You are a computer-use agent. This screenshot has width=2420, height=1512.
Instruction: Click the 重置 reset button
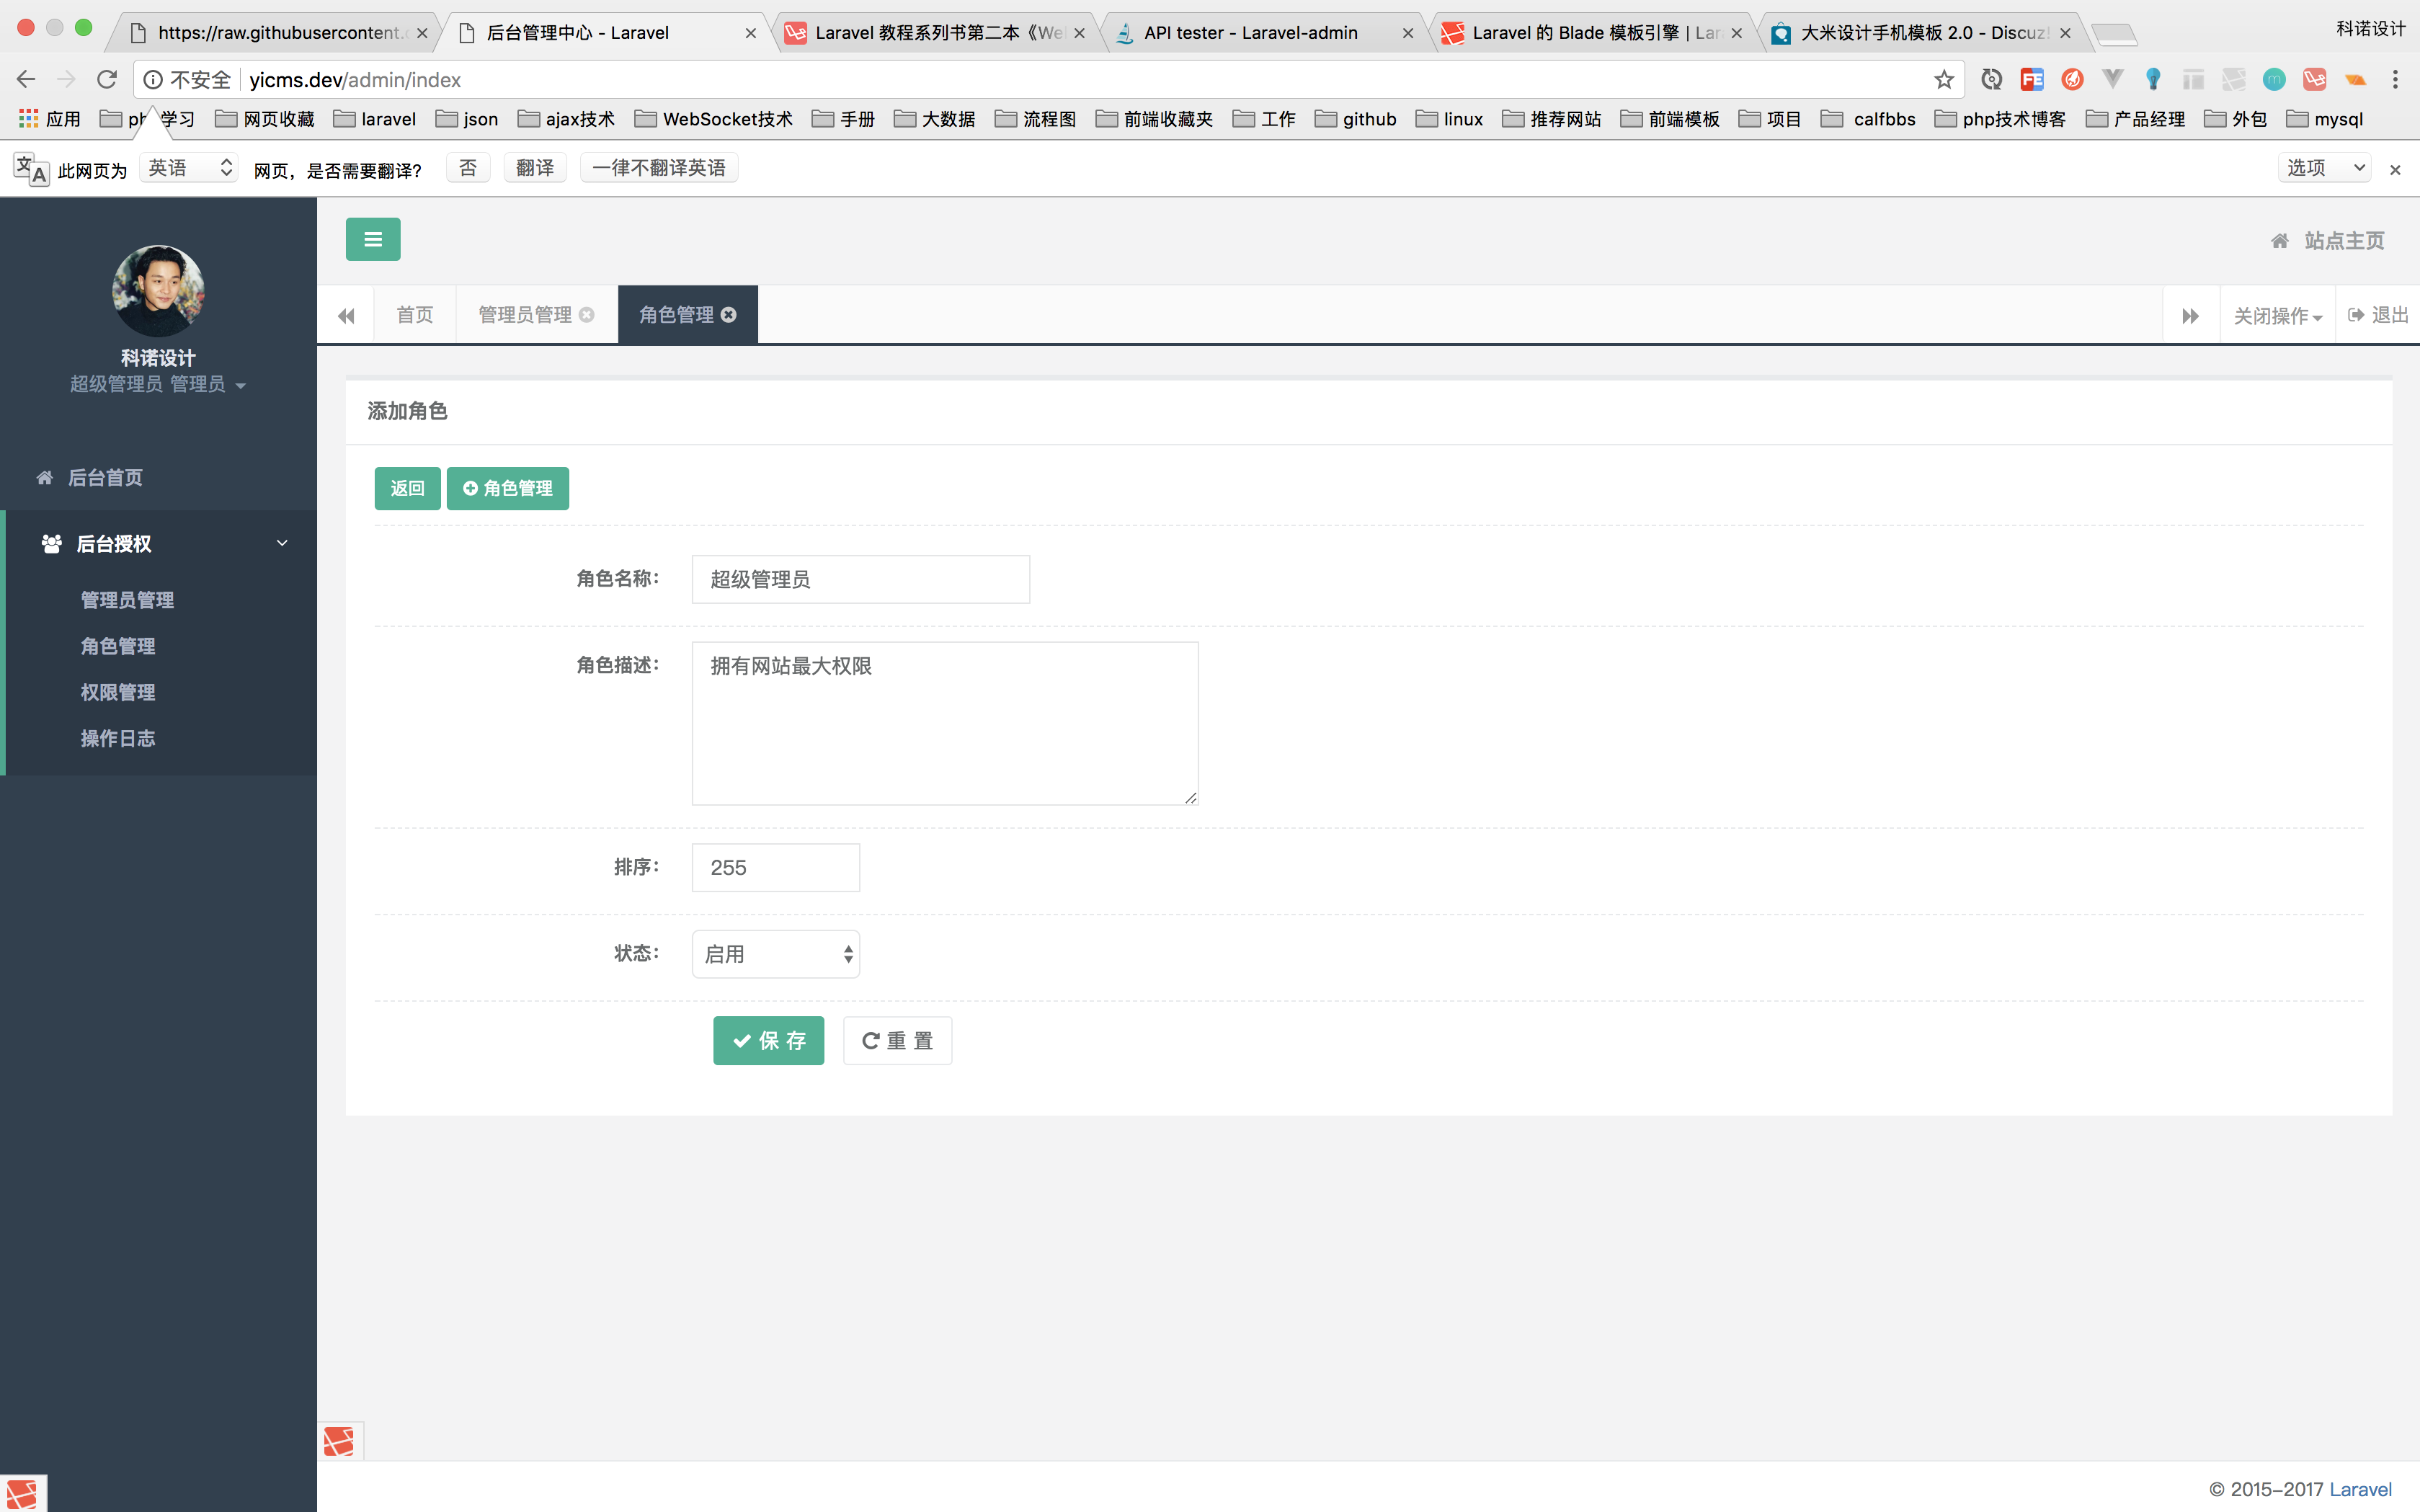coord(897,1041)
